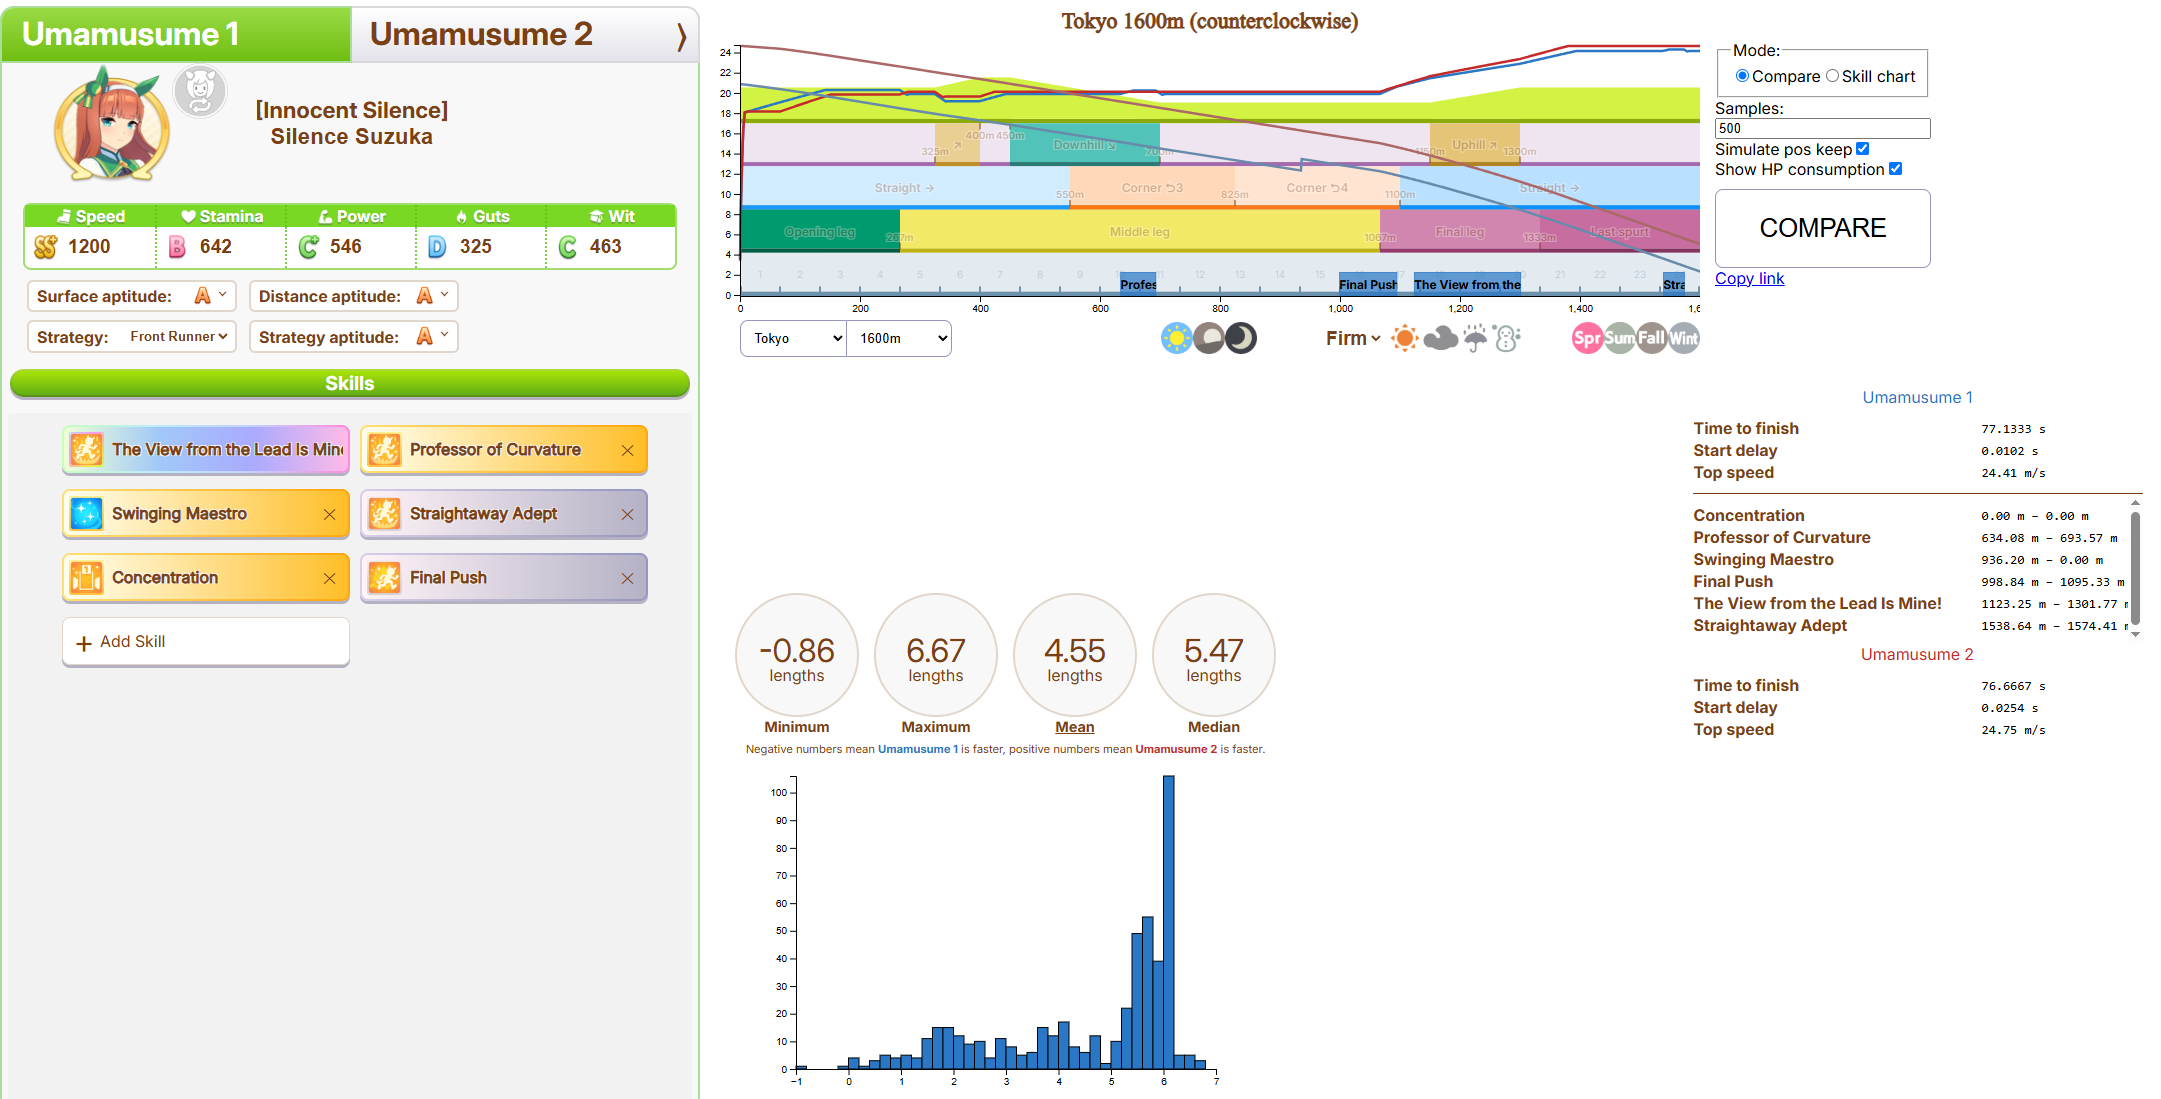The width and height of the screenshot is (2161, 1099).
Task: Toggle Show HP consumption checkbox
Action: tap(1895, 169)
